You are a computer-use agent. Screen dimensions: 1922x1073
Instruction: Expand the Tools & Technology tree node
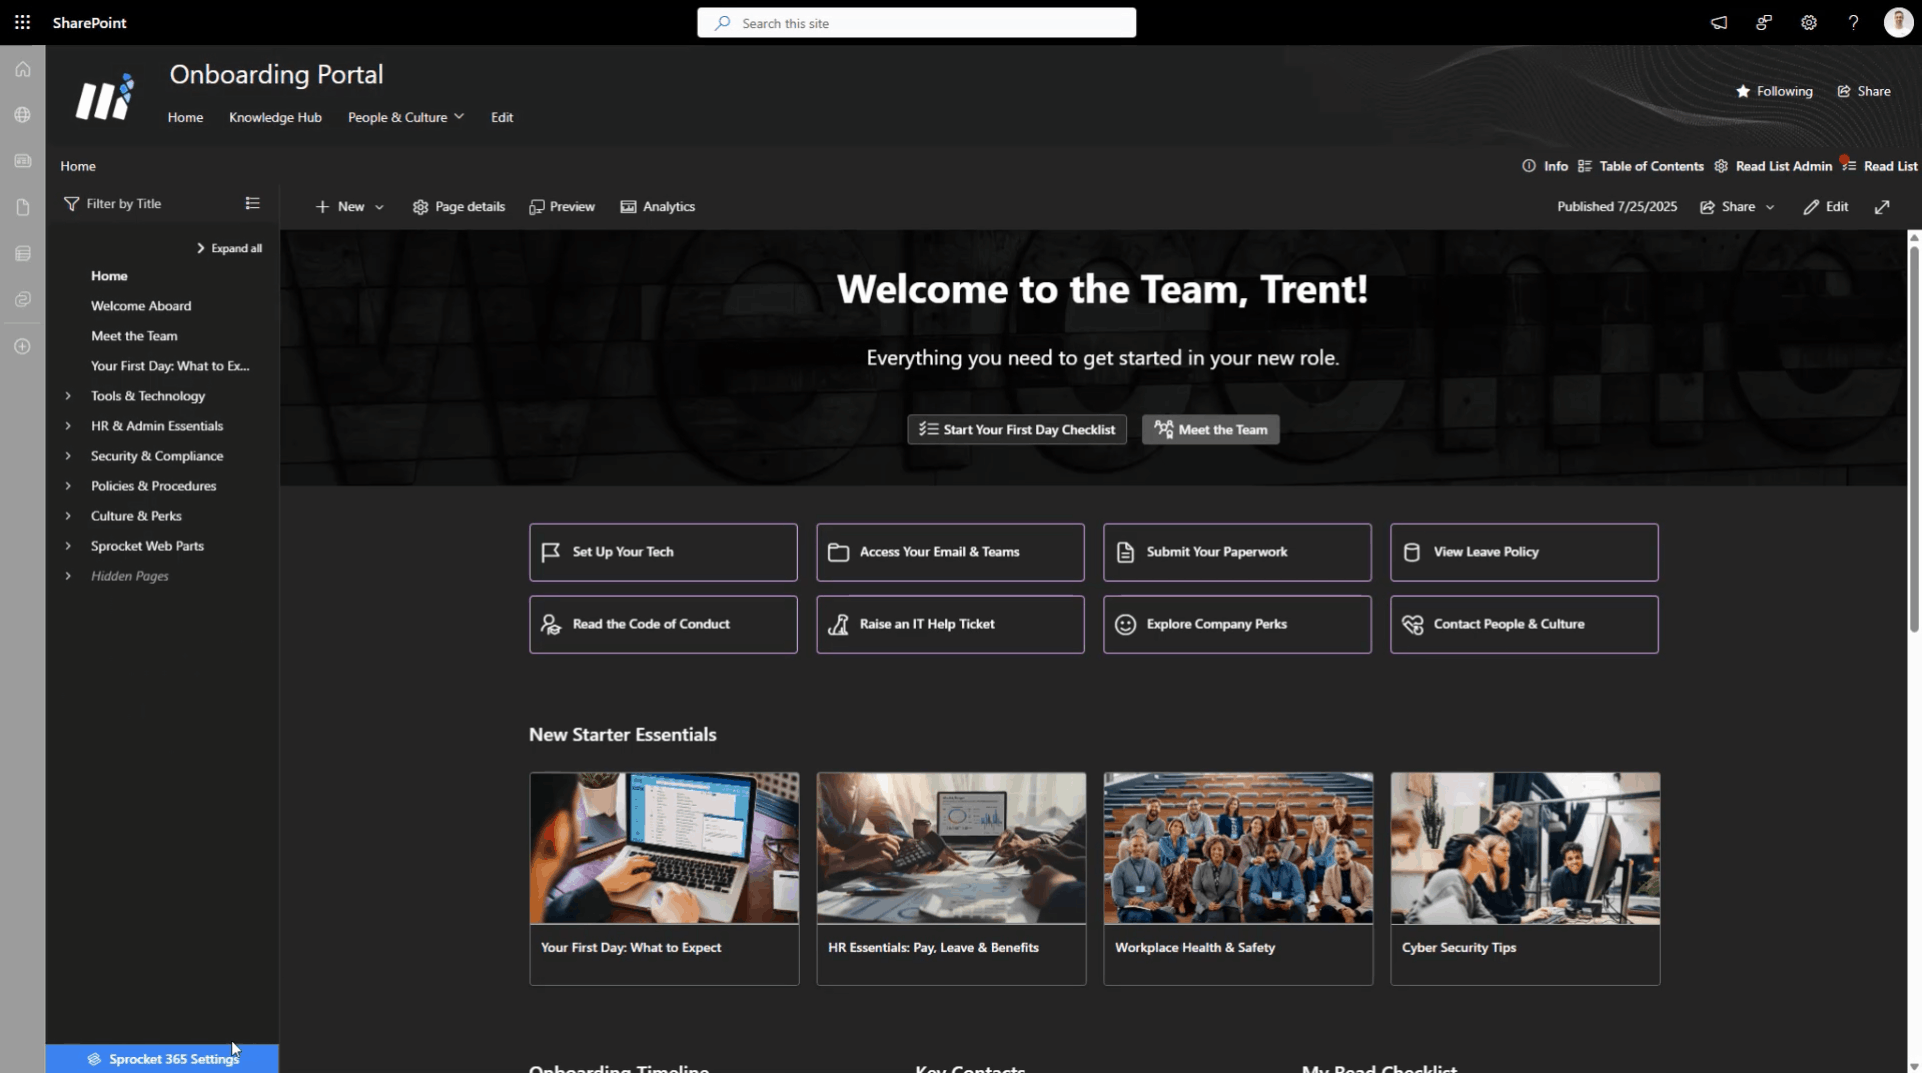click(x=68, y=396)
